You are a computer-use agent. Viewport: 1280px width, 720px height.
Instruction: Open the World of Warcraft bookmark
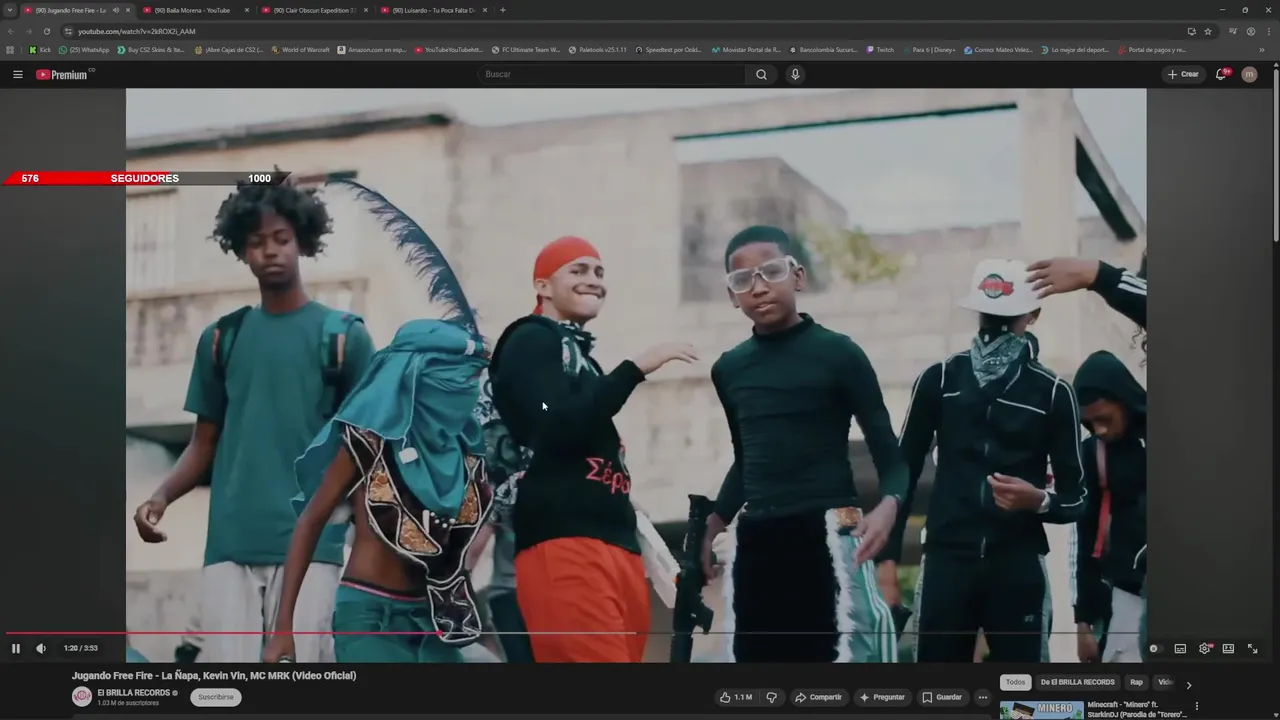[x=300, y=49]
